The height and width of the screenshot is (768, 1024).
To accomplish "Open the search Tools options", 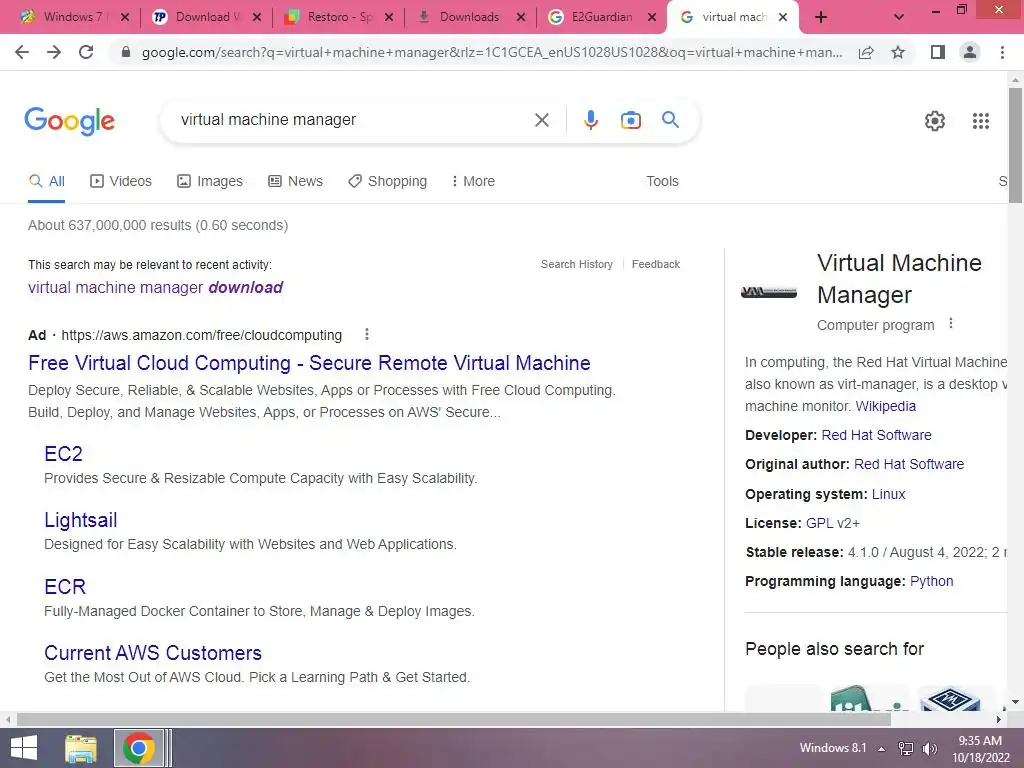I will point(662,182).
